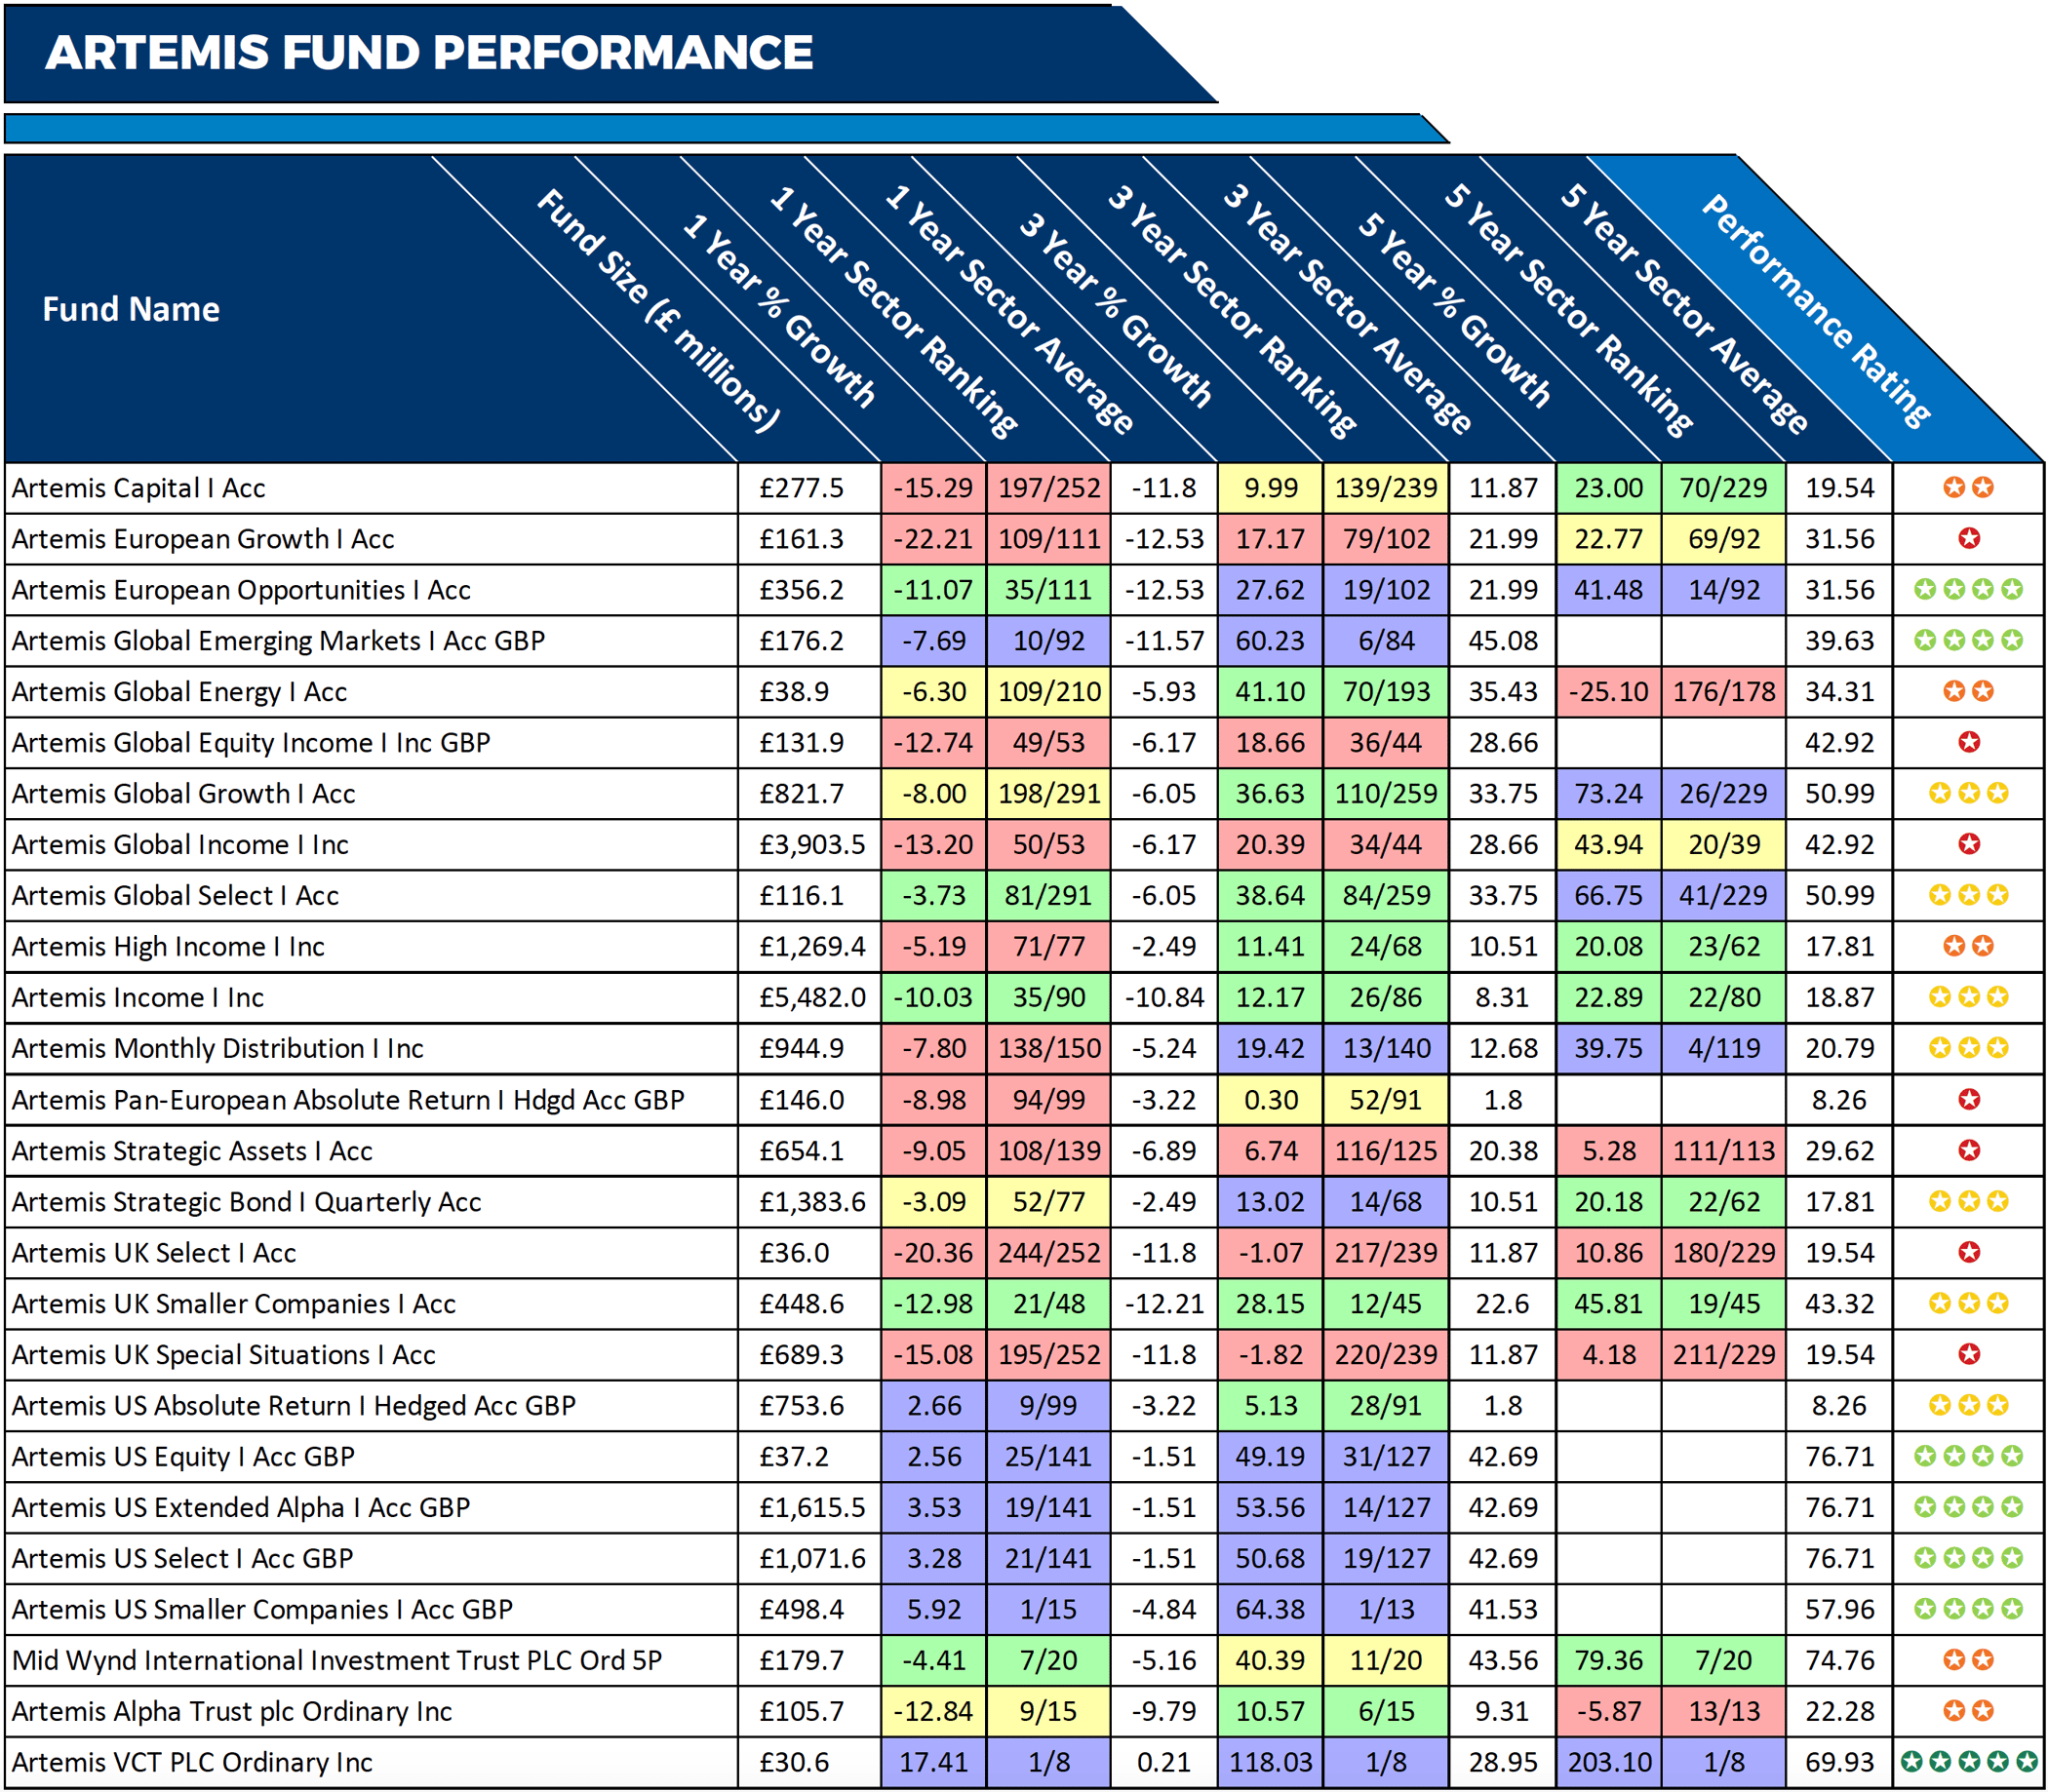Viewport: 2048px width, 1792px height.
Task: Click the 1 year growth value -22.21
Action: coord(933,539)
